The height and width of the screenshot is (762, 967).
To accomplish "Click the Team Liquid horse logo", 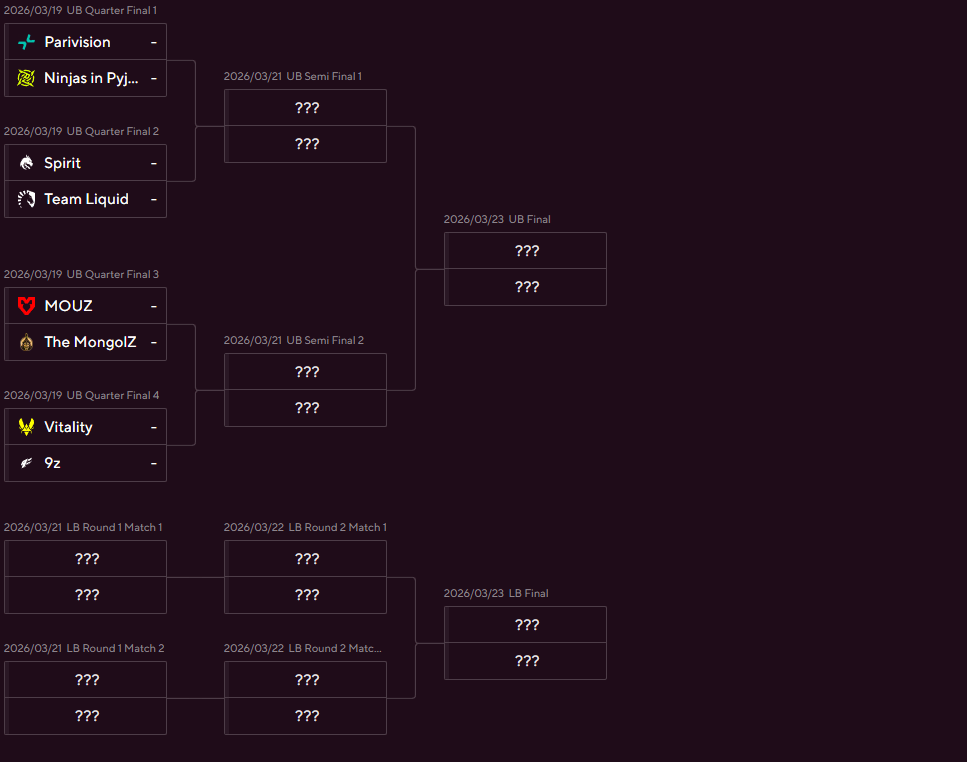I will click(26, 199).
